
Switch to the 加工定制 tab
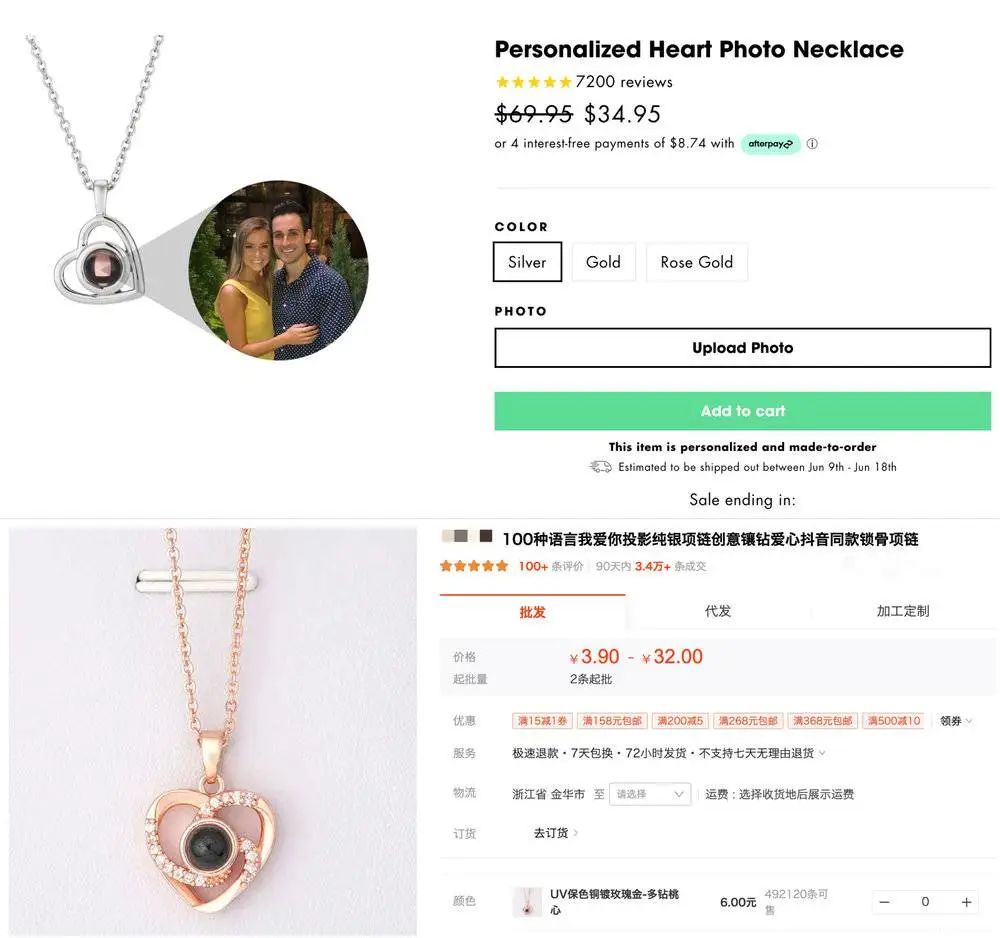pos(903,611)
